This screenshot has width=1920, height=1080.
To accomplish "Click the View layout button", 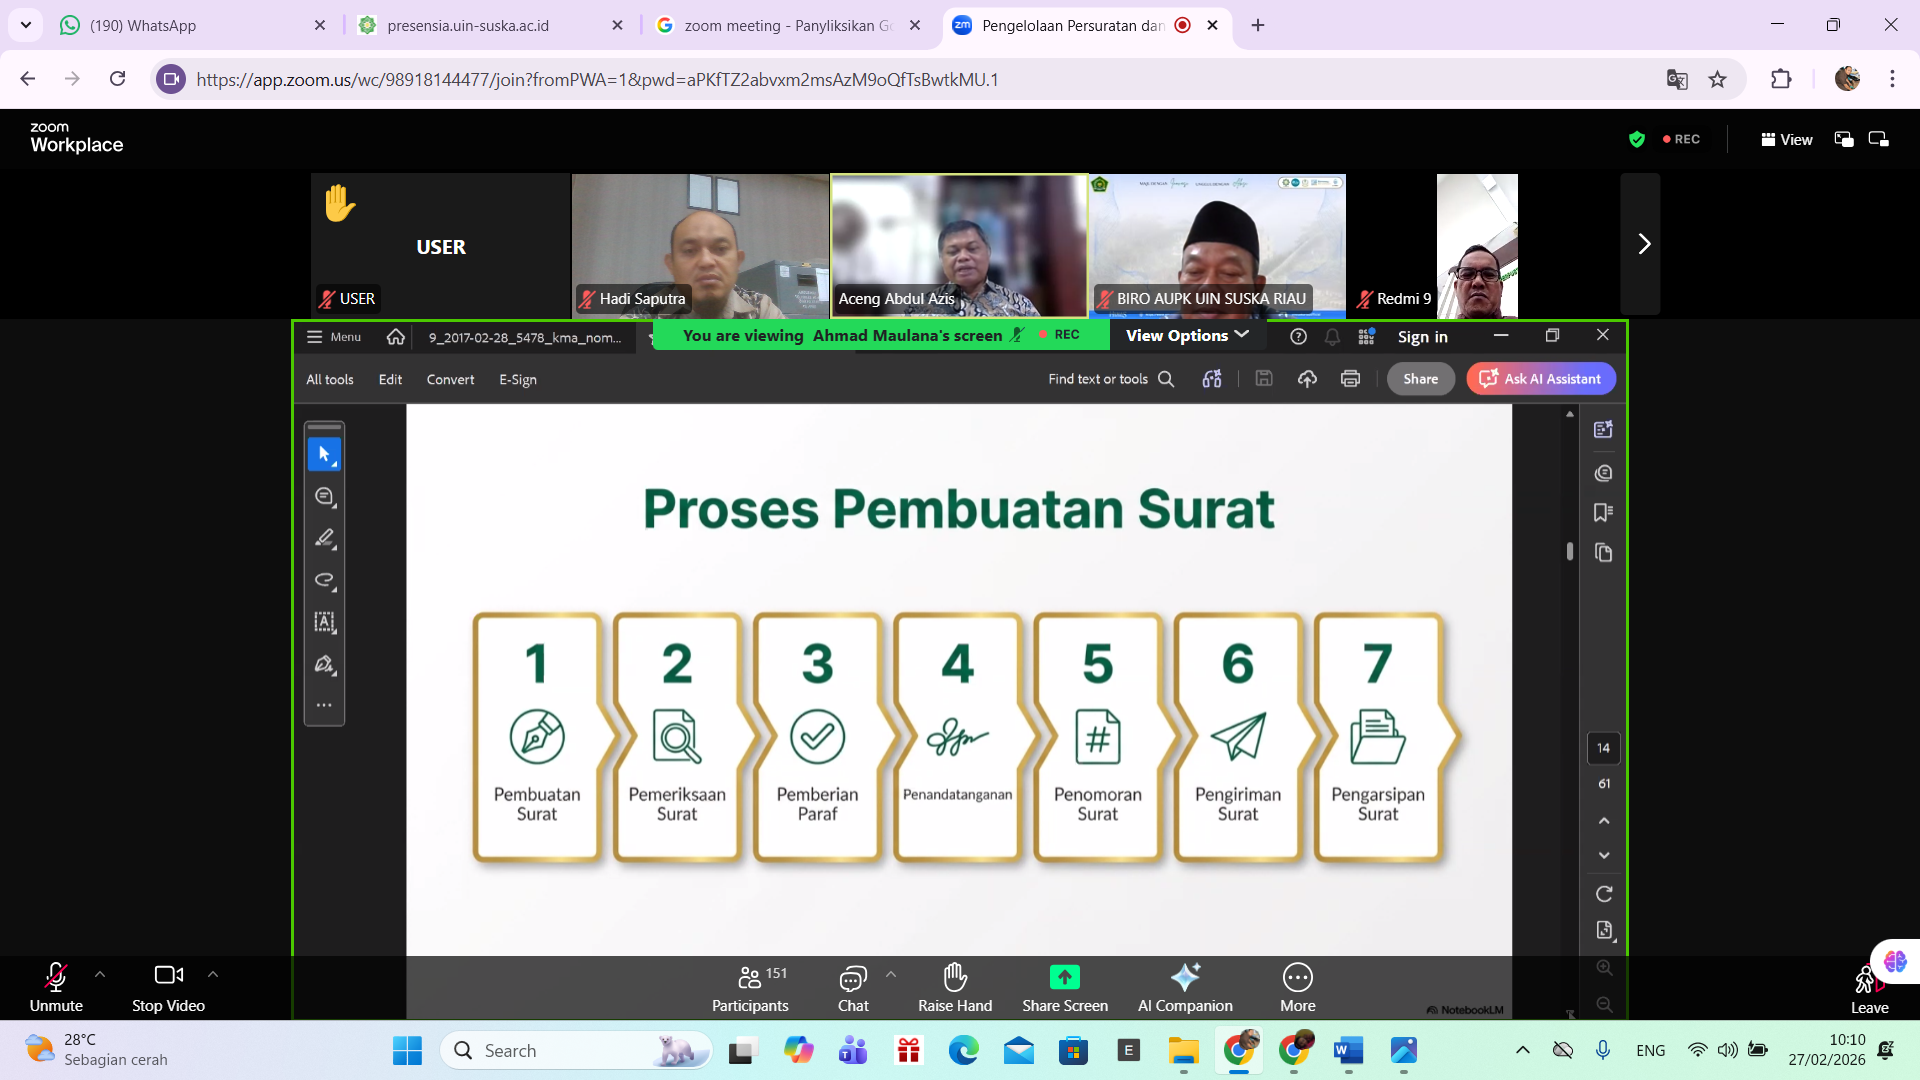I will (1787, 140).
